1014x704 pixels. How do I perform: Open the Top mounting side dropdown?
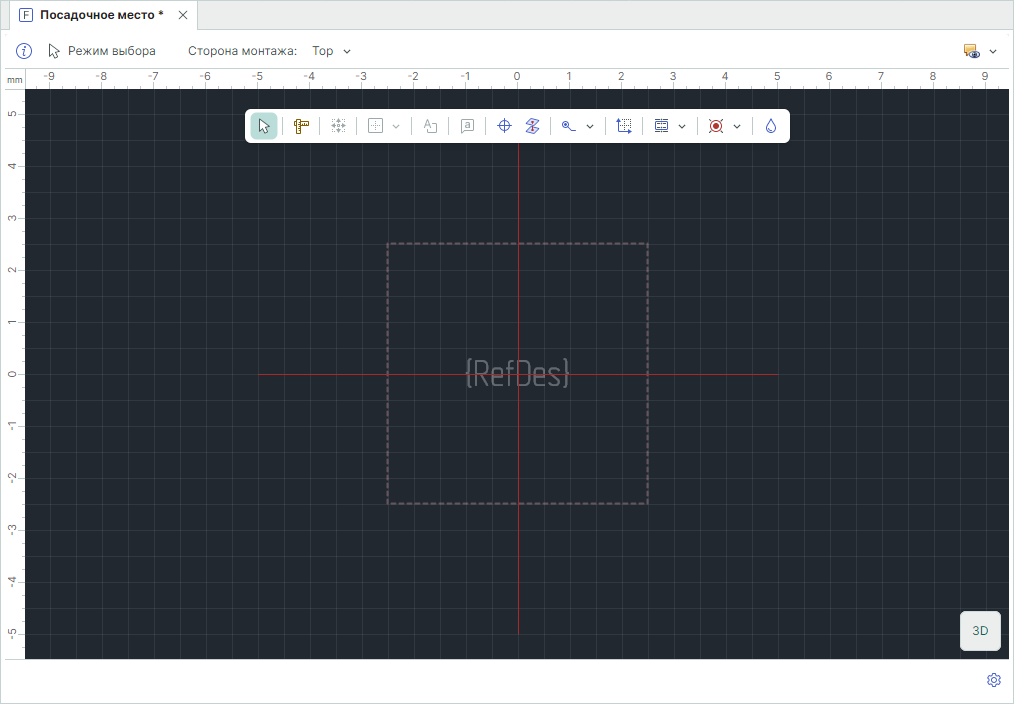click(x=331, y=51)
